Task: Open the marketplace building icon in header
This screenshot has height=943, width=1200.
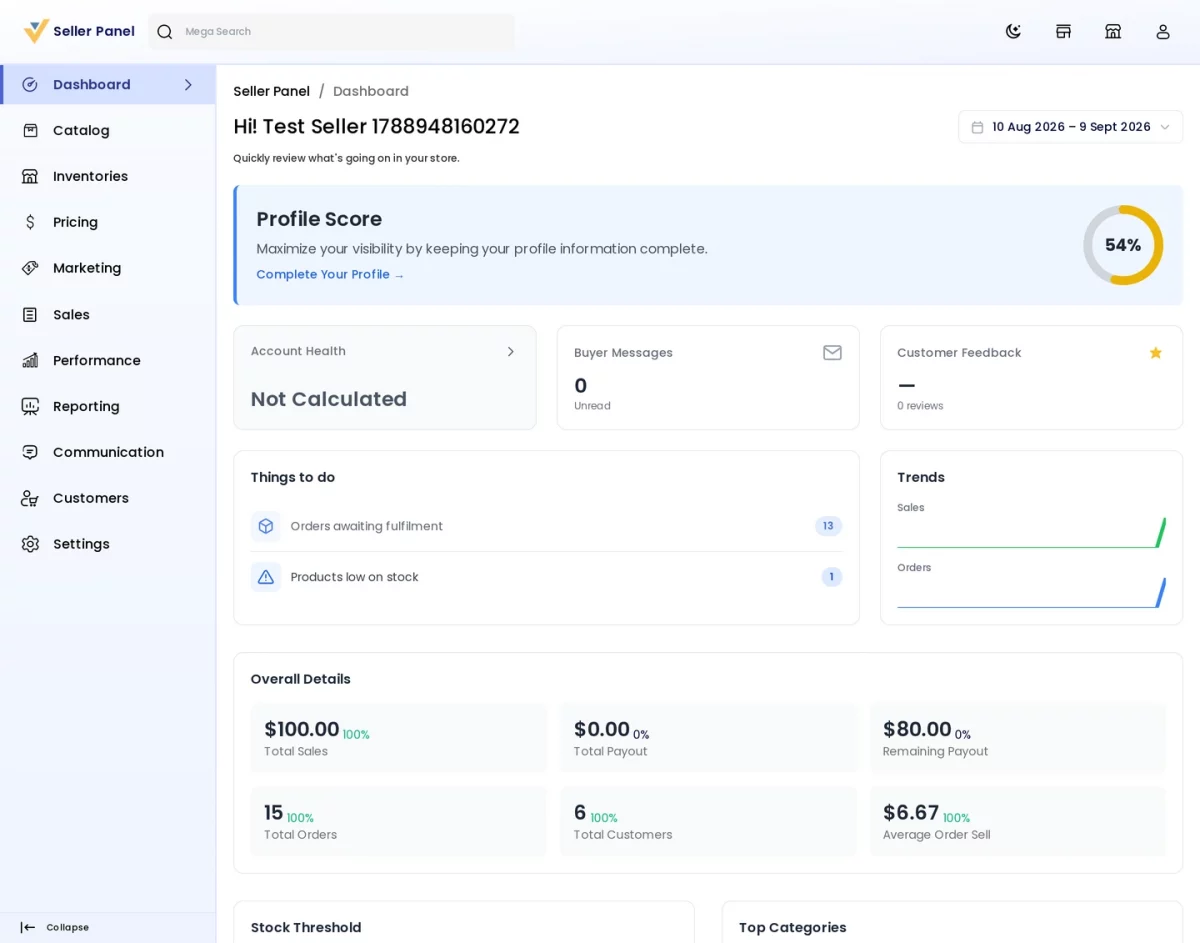Action: coord(1113,31)
